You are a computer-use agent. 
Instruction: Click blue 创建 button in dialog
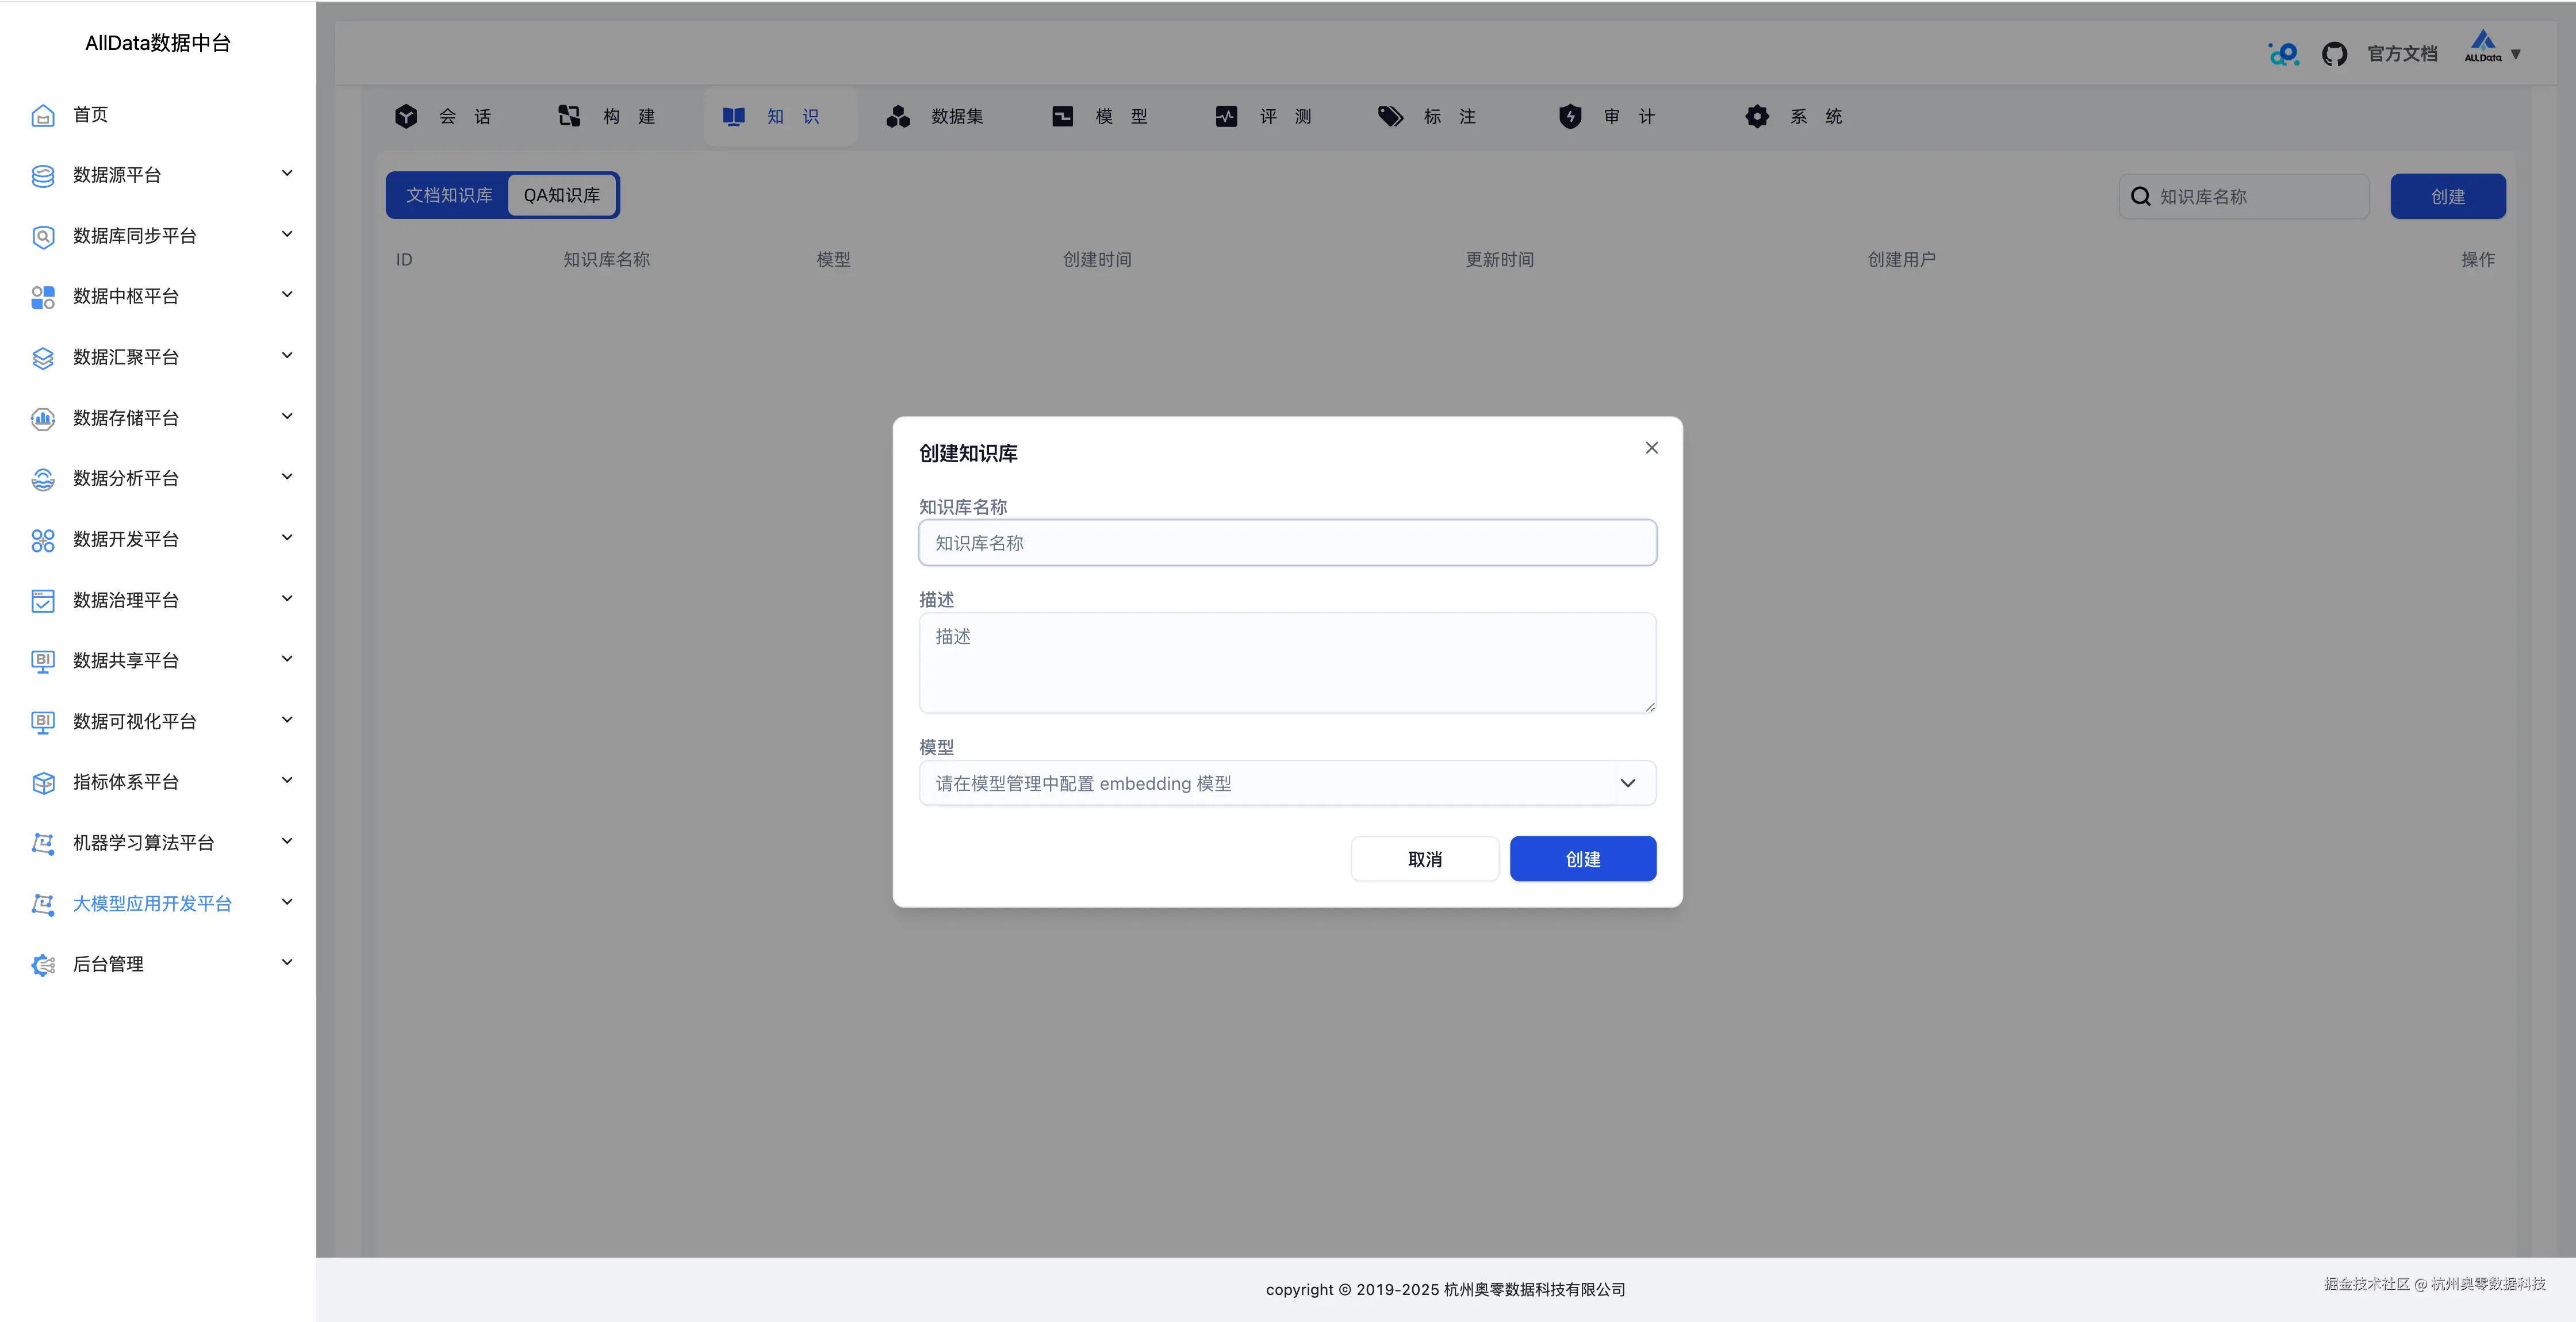pos(1582,859)
